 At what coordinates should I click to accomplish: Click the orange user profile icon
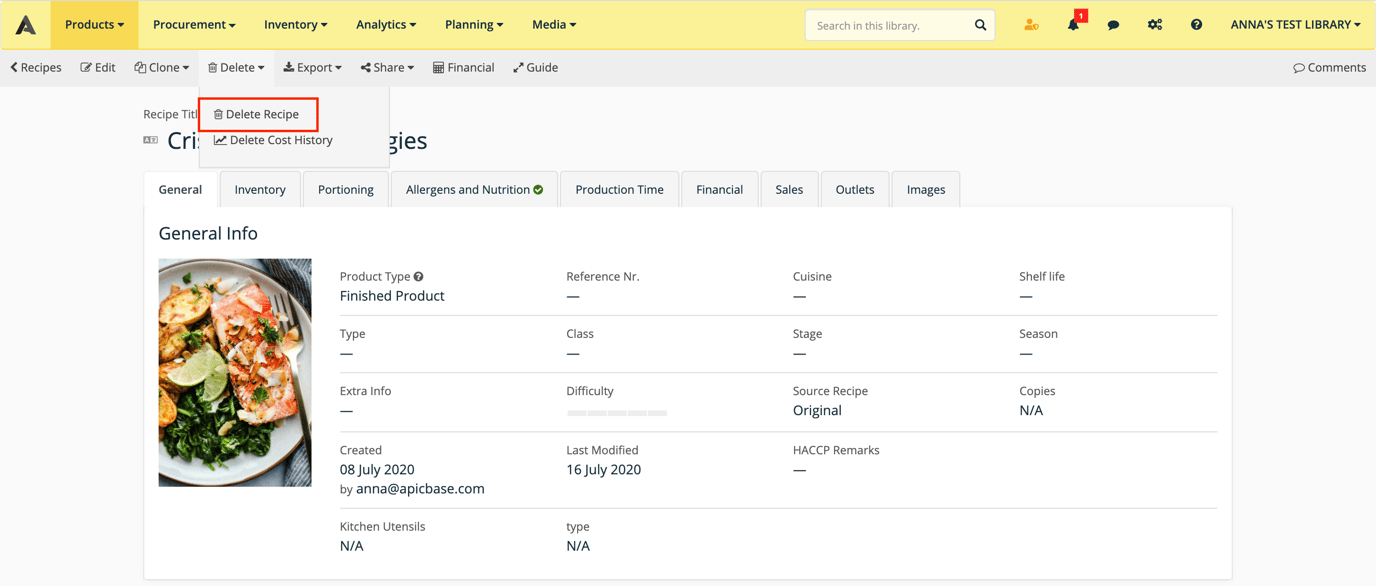[x=1031, y=25]
